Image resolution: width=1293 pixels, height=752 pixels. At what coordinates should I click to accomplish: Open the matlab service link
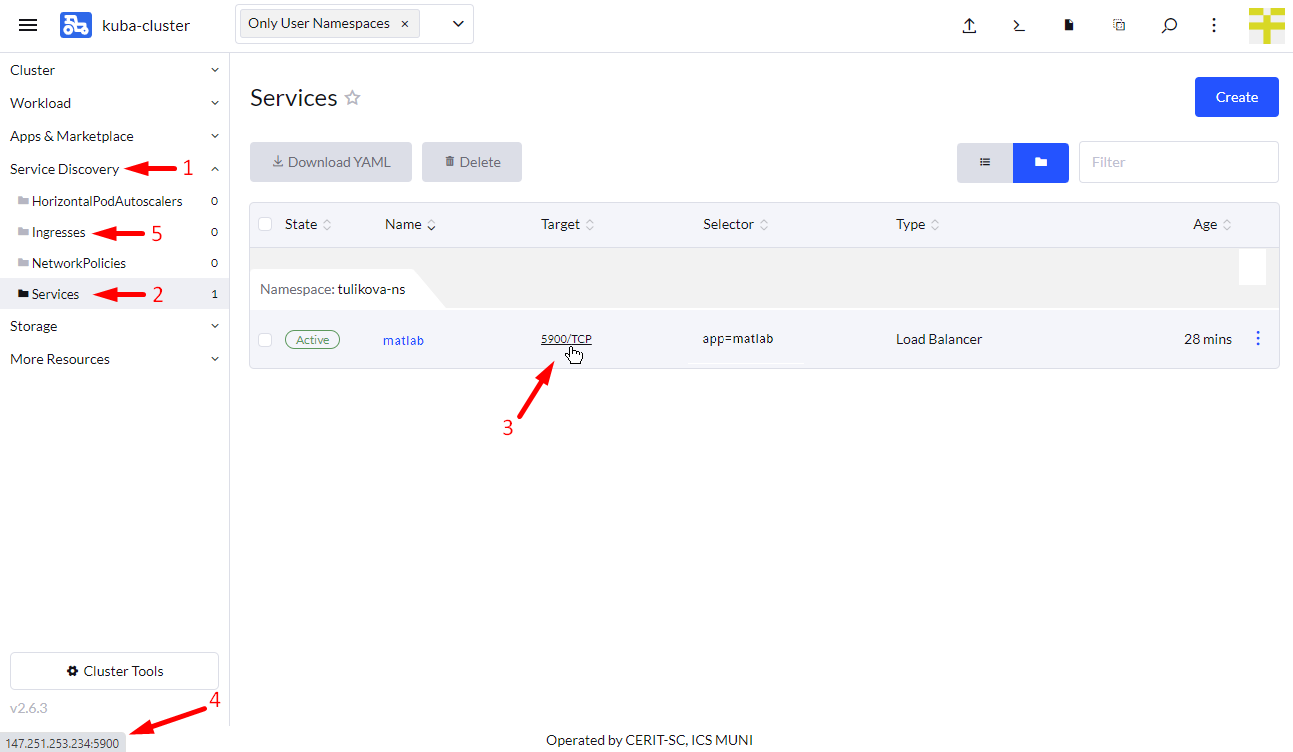403,341
